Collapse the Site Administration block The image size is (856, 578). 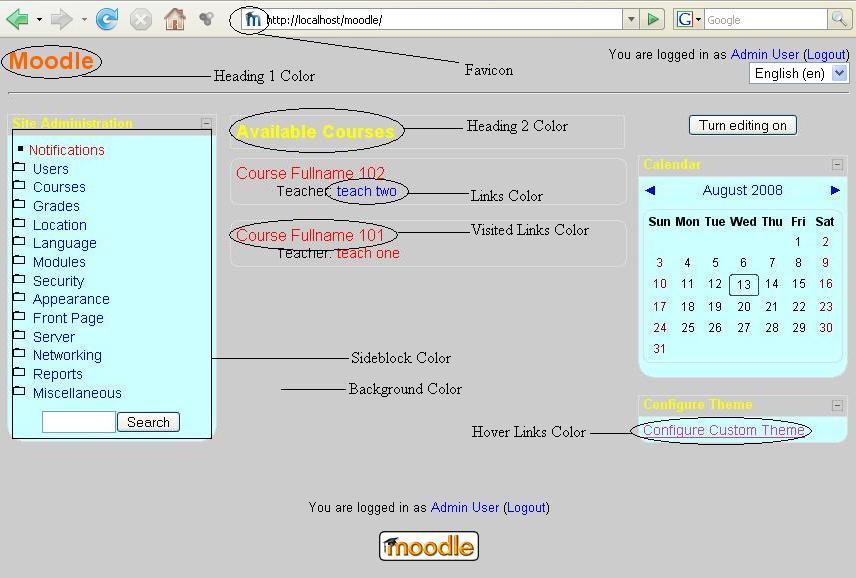click(206, 124)
